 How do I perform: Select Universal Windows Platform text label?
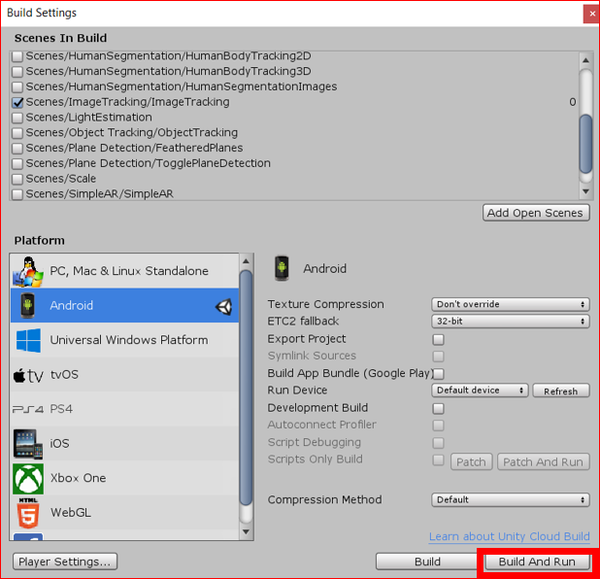click(x=129, y=340)
